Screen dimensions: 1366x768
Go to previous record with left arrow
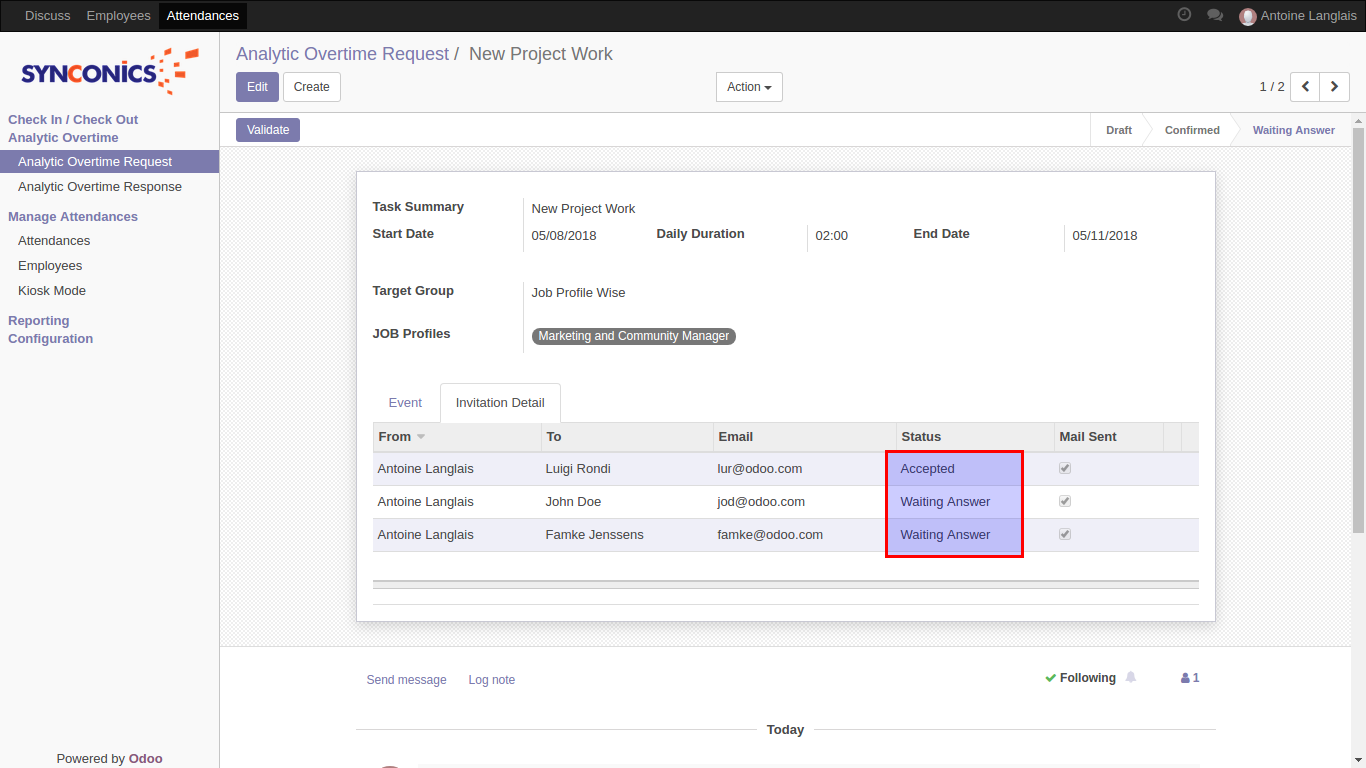tap(1305, 87)
